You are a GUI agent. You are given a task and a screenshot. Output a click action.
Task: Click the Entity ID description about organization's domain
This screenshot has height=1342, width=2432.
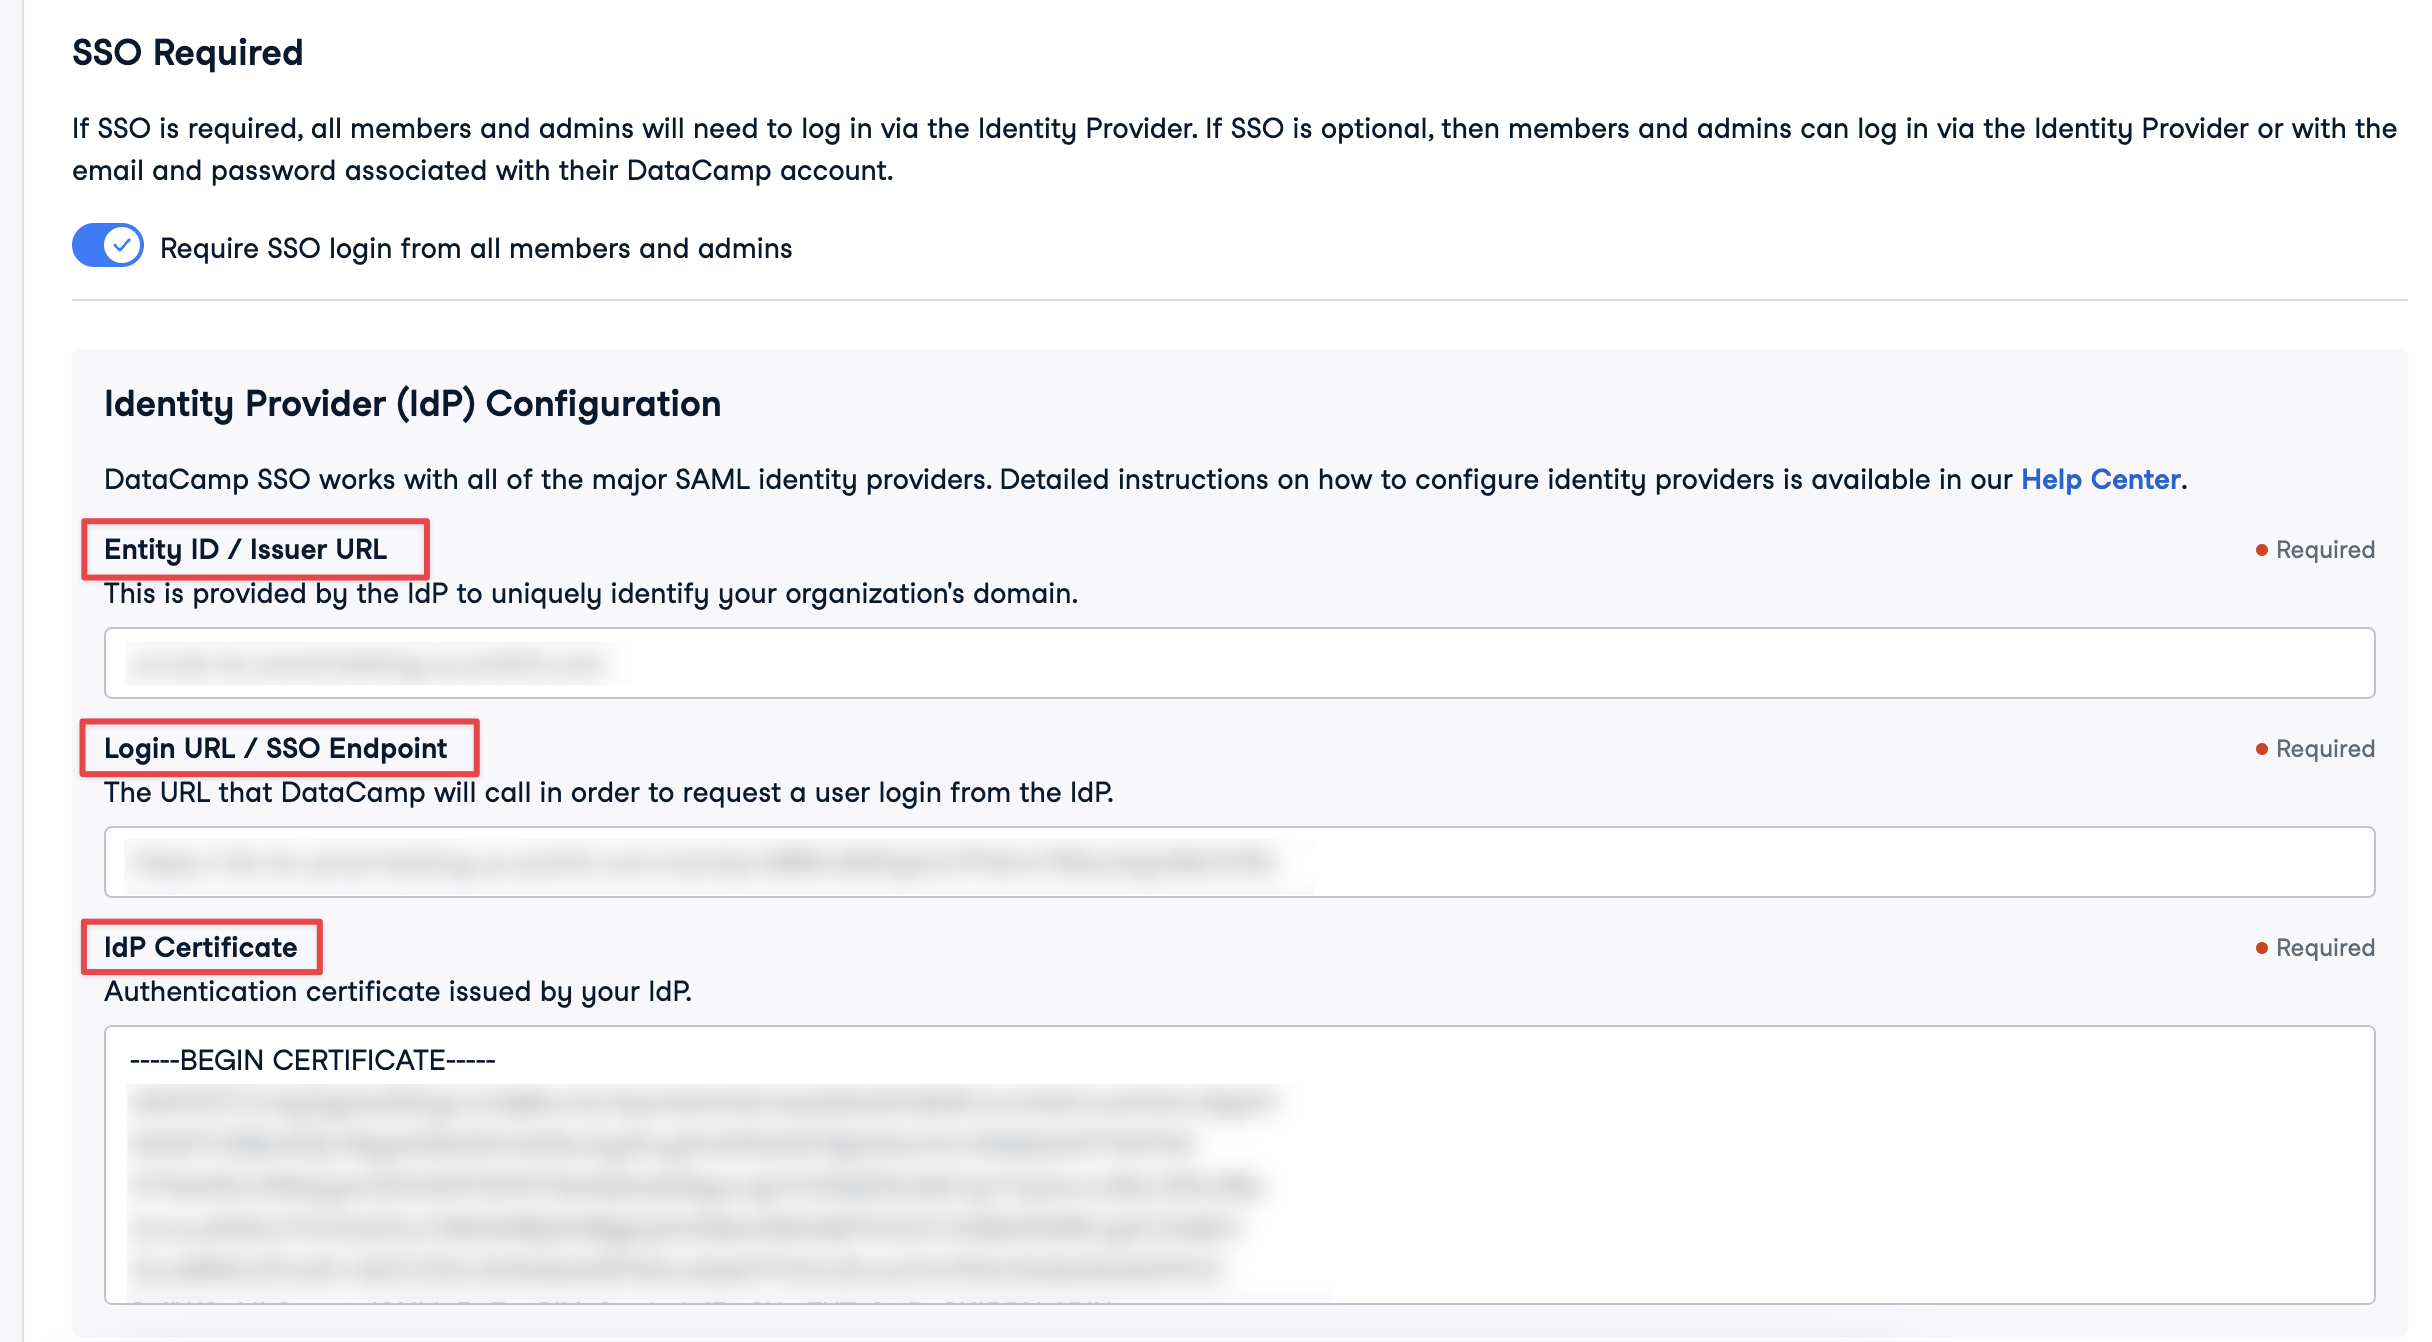point(591,594)
